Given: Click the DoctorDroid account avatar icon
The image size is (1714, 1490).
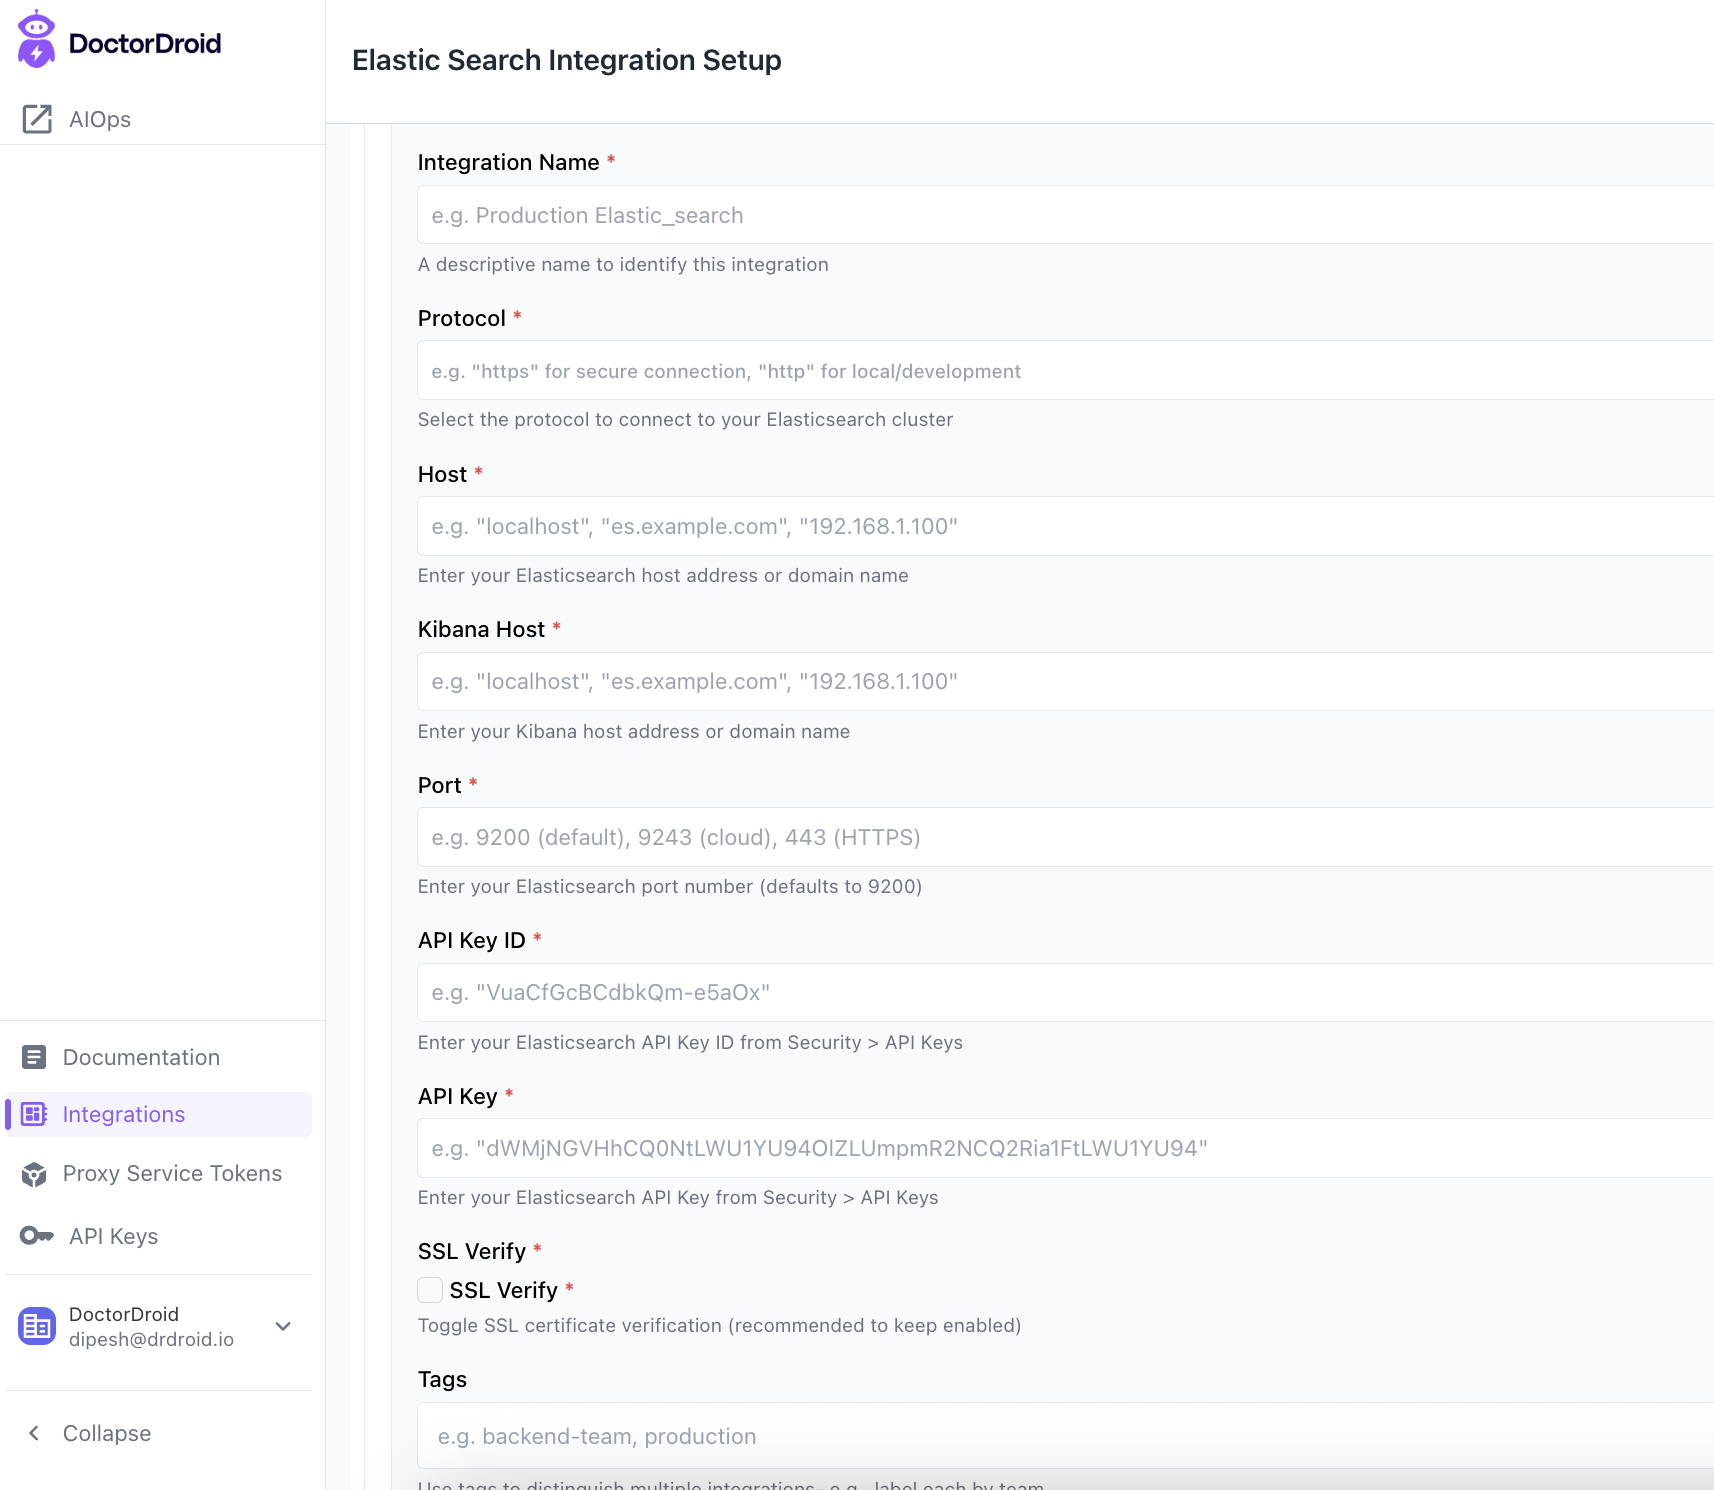Looking at the screenshot, I should pos(37,1326).
